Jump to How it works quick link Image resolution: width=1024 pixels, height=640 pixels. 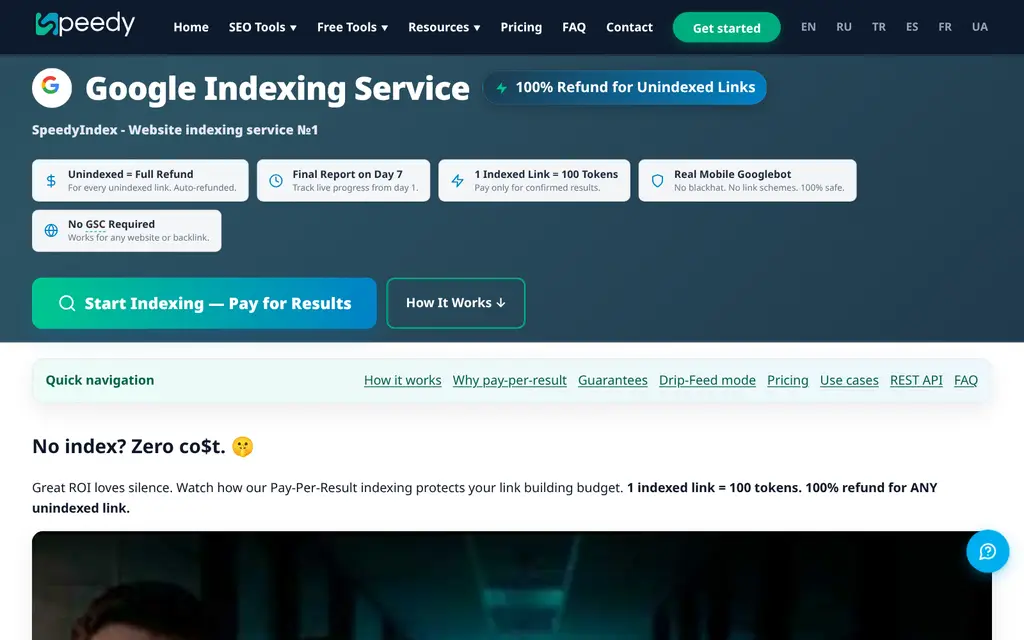[402, 380]
